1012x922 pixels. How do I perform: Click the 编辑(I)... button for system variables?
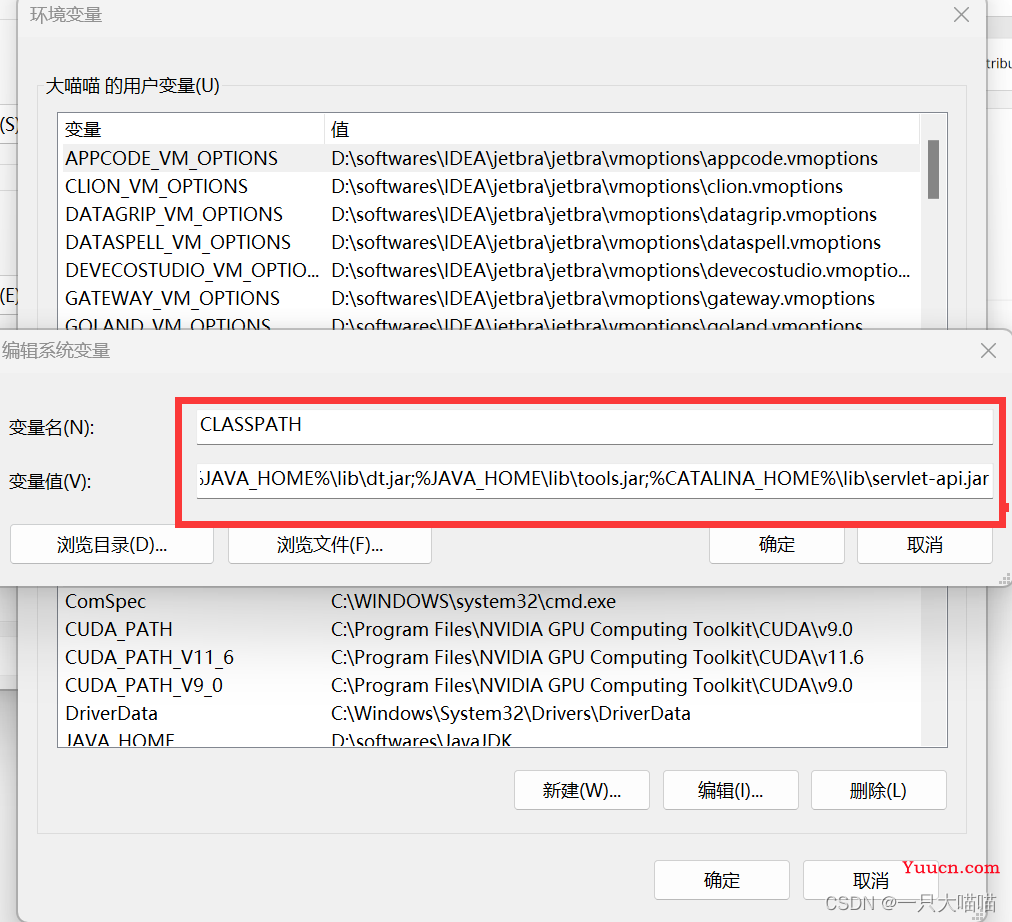(x=731, y=790)
